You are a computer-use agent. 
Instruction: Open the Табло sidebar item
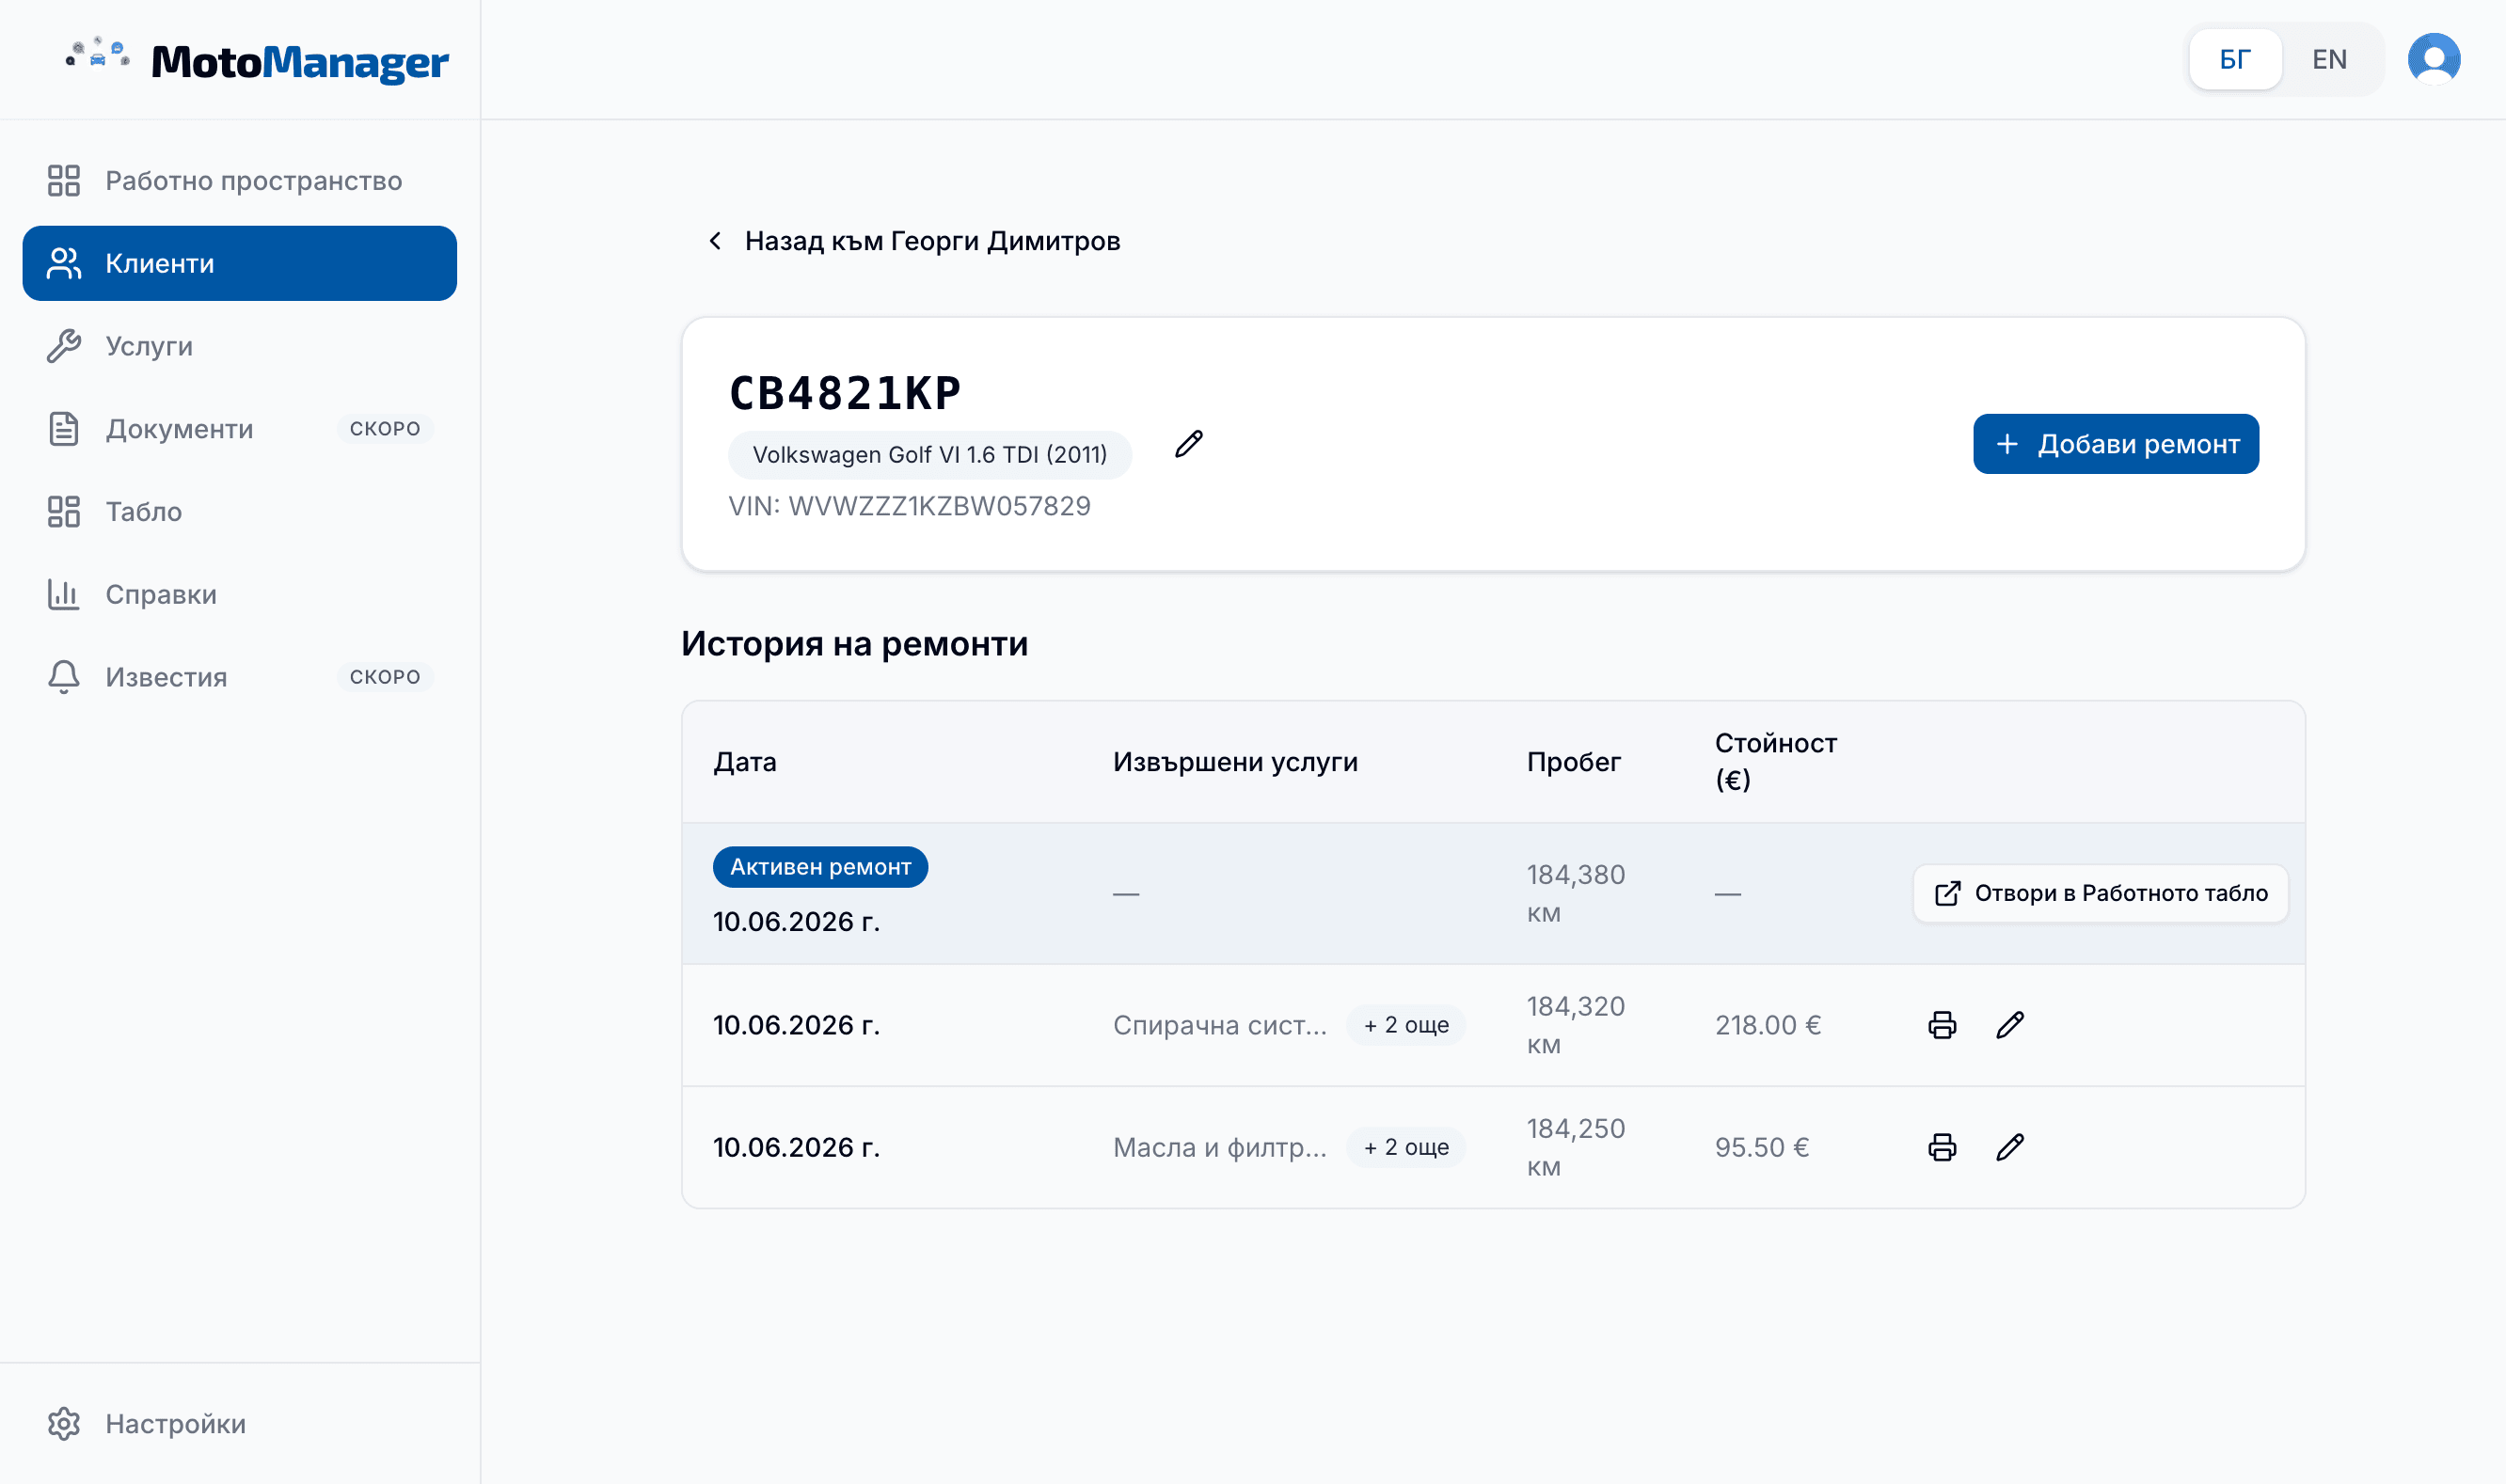[240, 512]
